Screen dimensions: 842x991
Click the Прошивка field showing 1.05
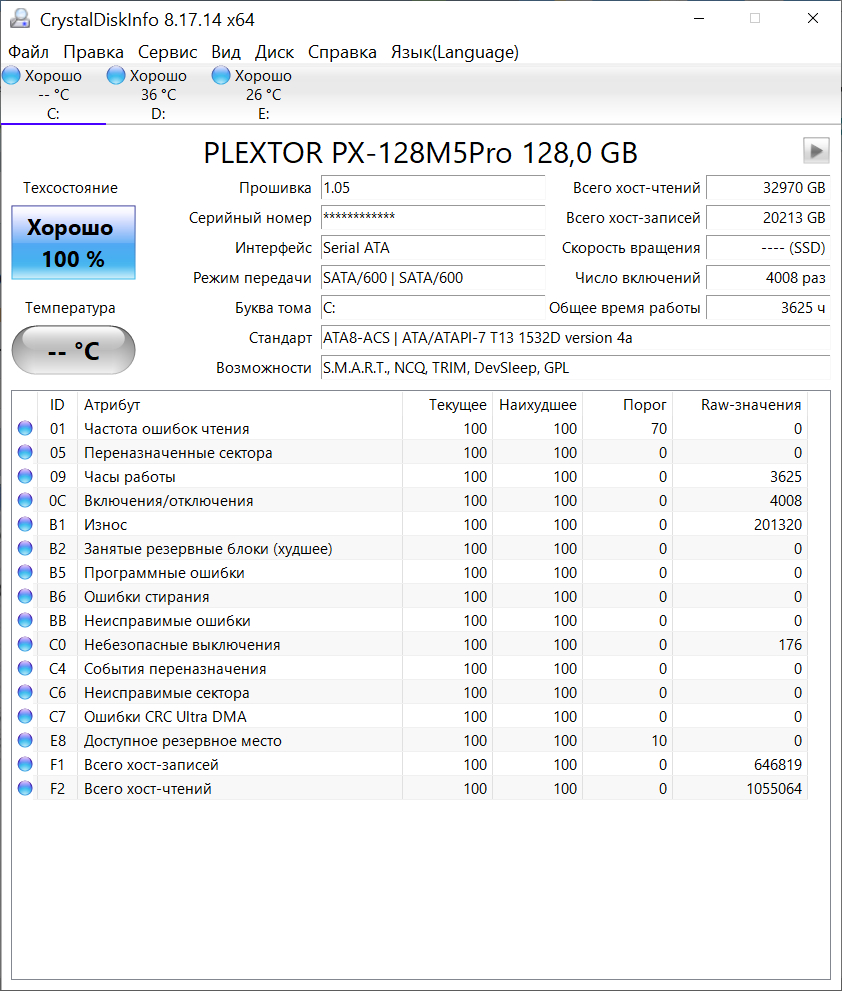point(433,188)
